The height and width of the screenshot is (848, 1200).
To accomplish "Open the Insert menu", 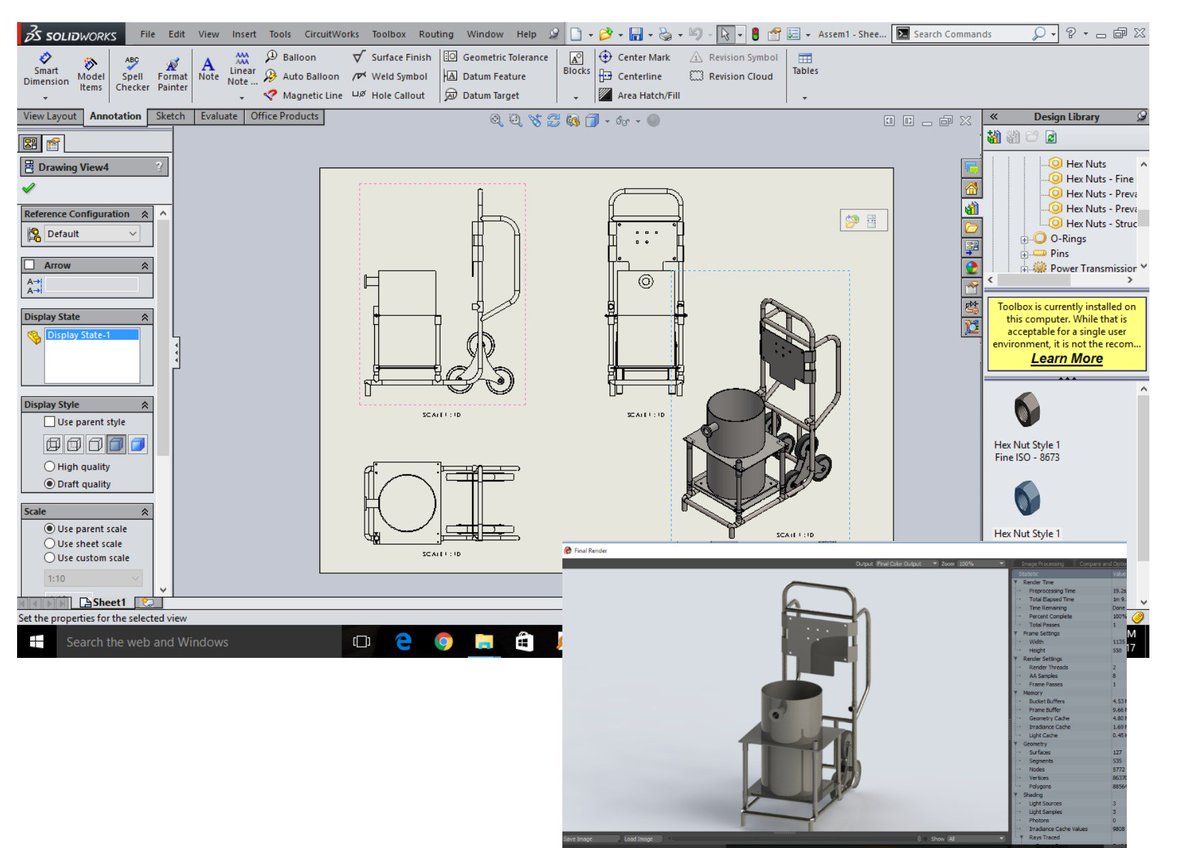I will (244, 34).
